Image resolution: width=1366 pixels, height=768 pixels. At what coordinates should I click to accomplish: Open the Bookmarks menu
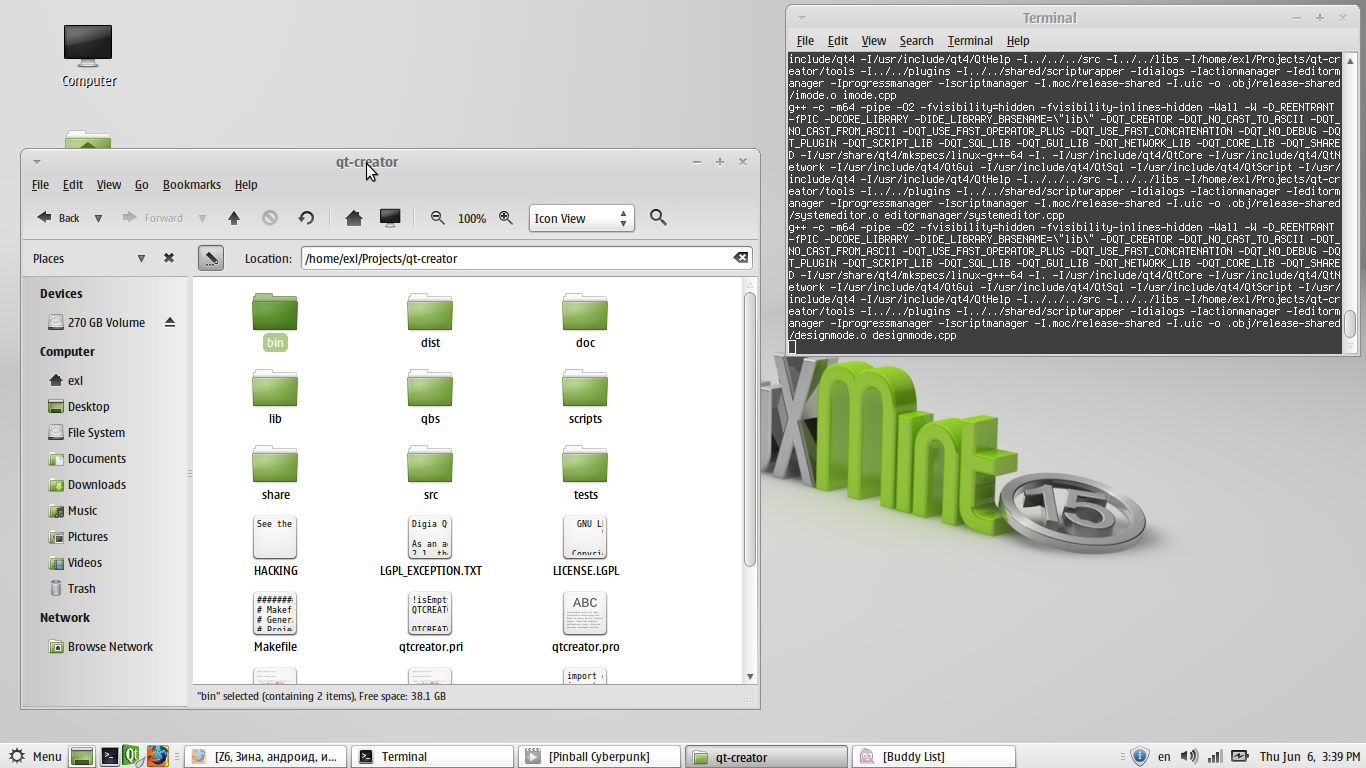point(192,184)
